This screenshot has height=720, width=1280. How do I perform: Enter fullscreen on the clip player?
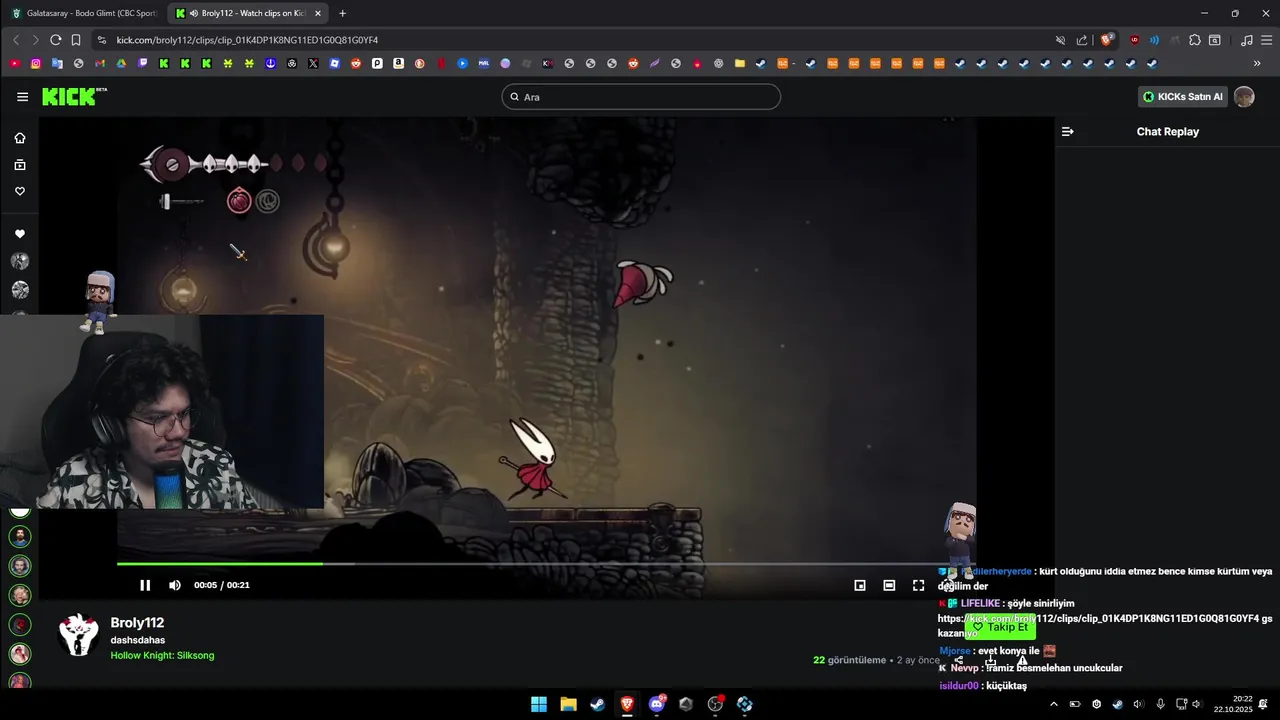918,585
